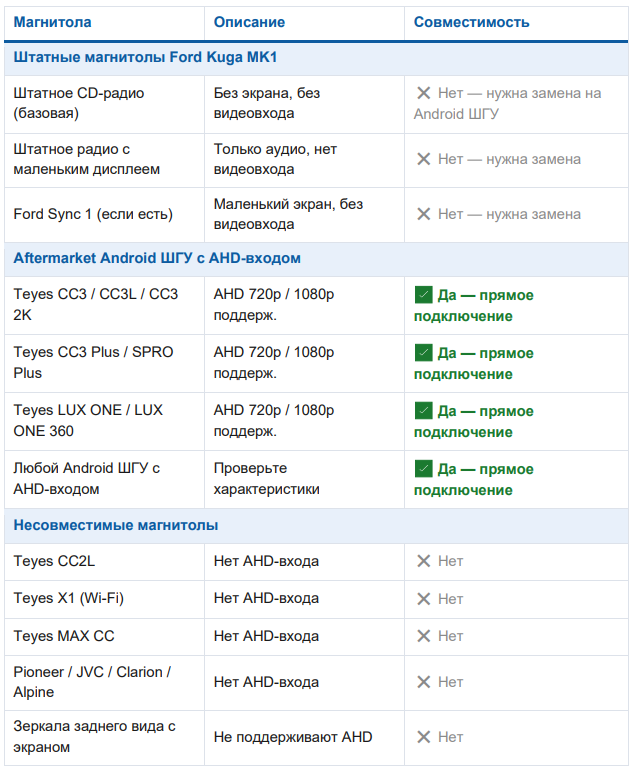Click the Штатное радио с маленьким дисплеем cell
Viewport: 635px width, 771px height.
point(104,160)
